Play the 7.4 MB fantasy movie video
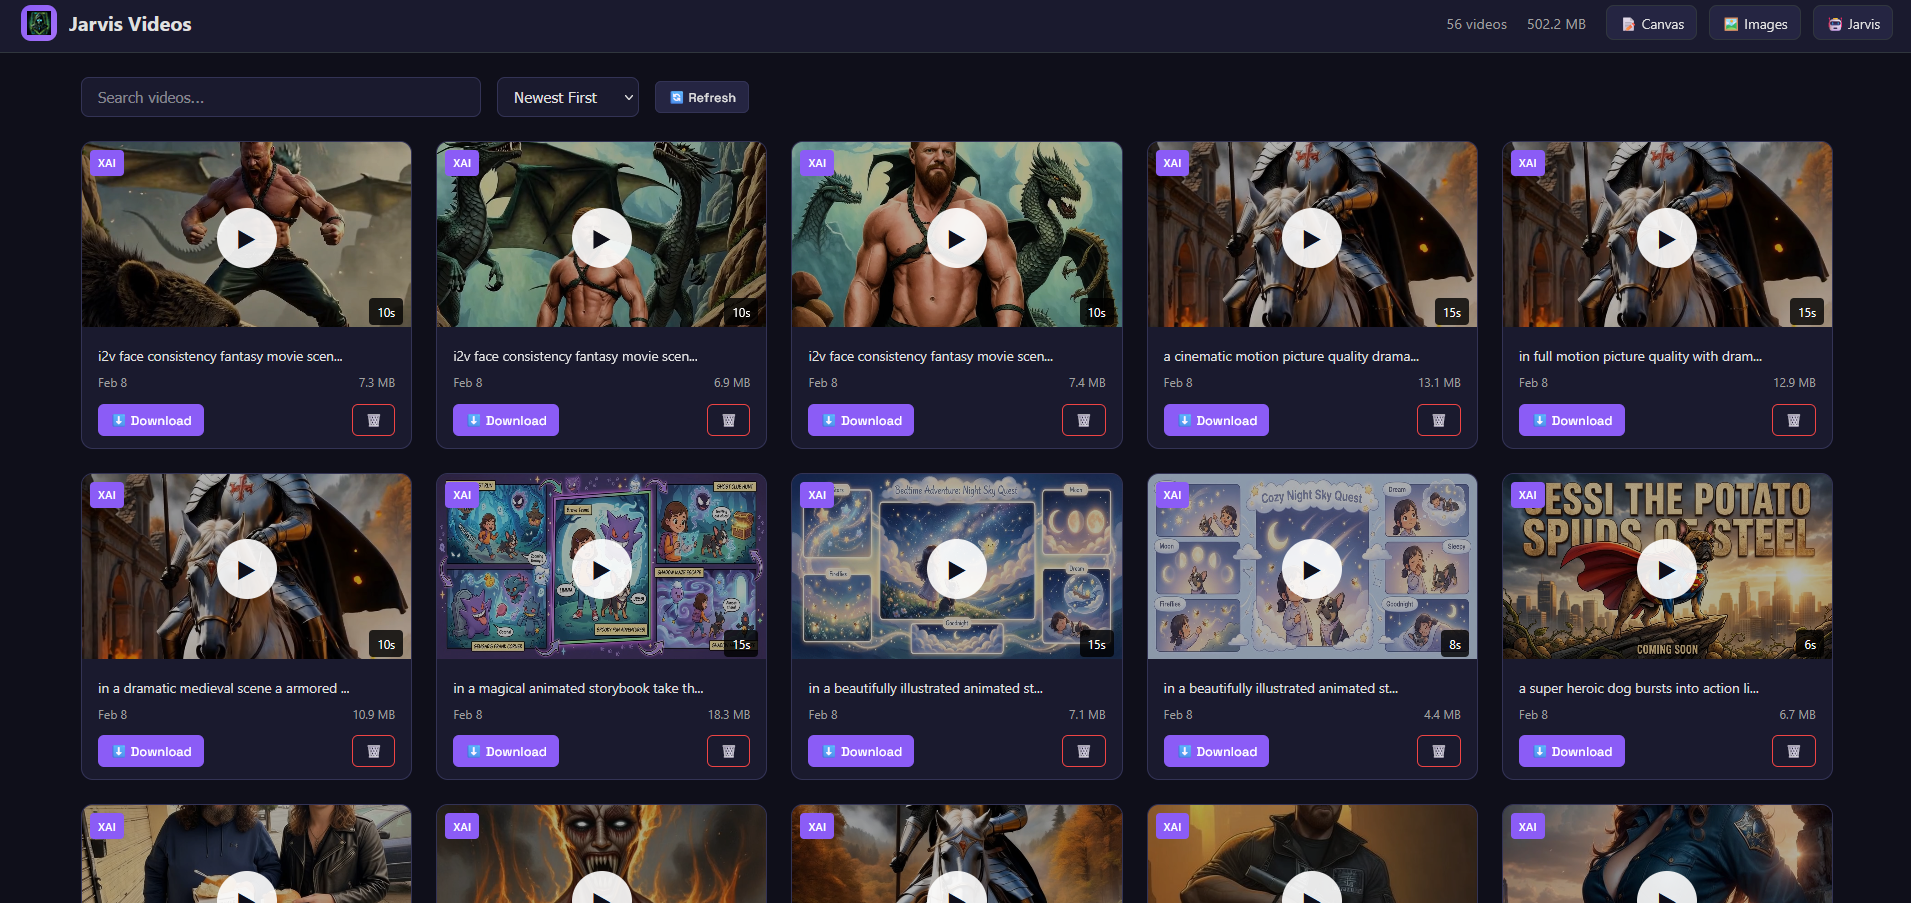1911x903 pixels. pyautogui.click(x=957, y=238)
